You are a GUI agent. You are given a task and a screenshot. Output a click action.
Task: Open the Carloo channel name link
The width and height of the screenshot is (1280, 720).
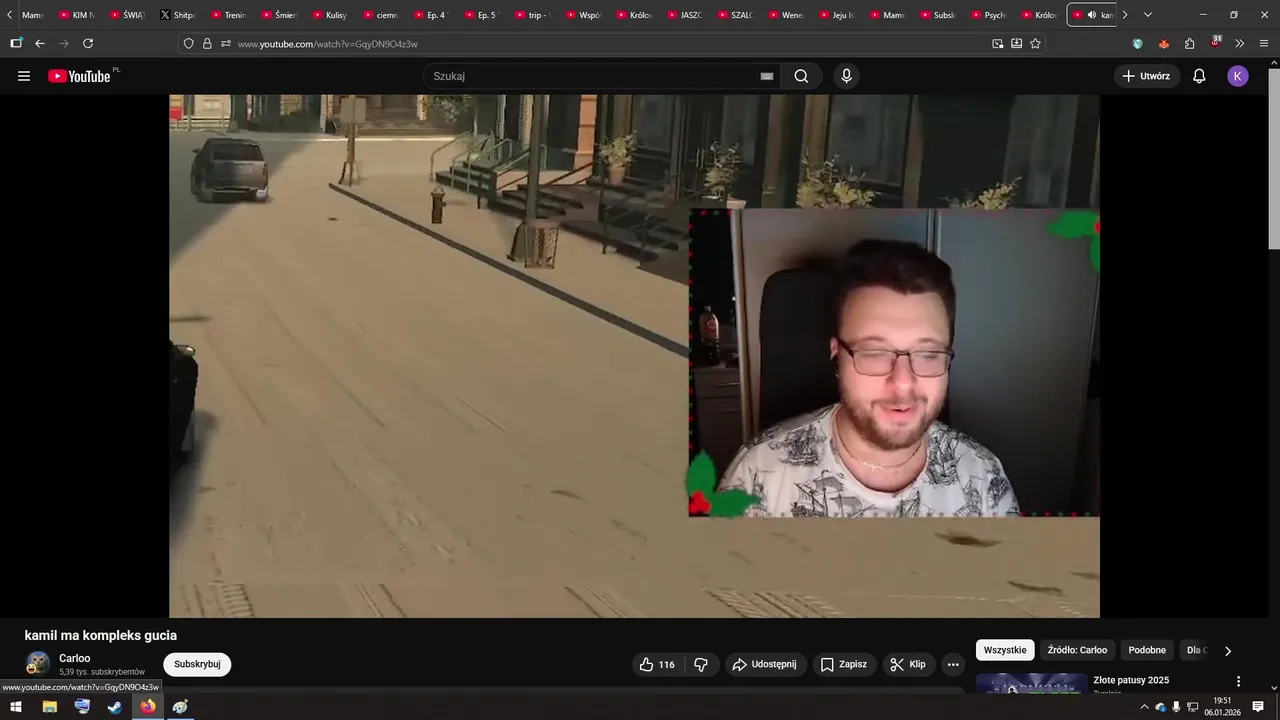coord(75,658)
